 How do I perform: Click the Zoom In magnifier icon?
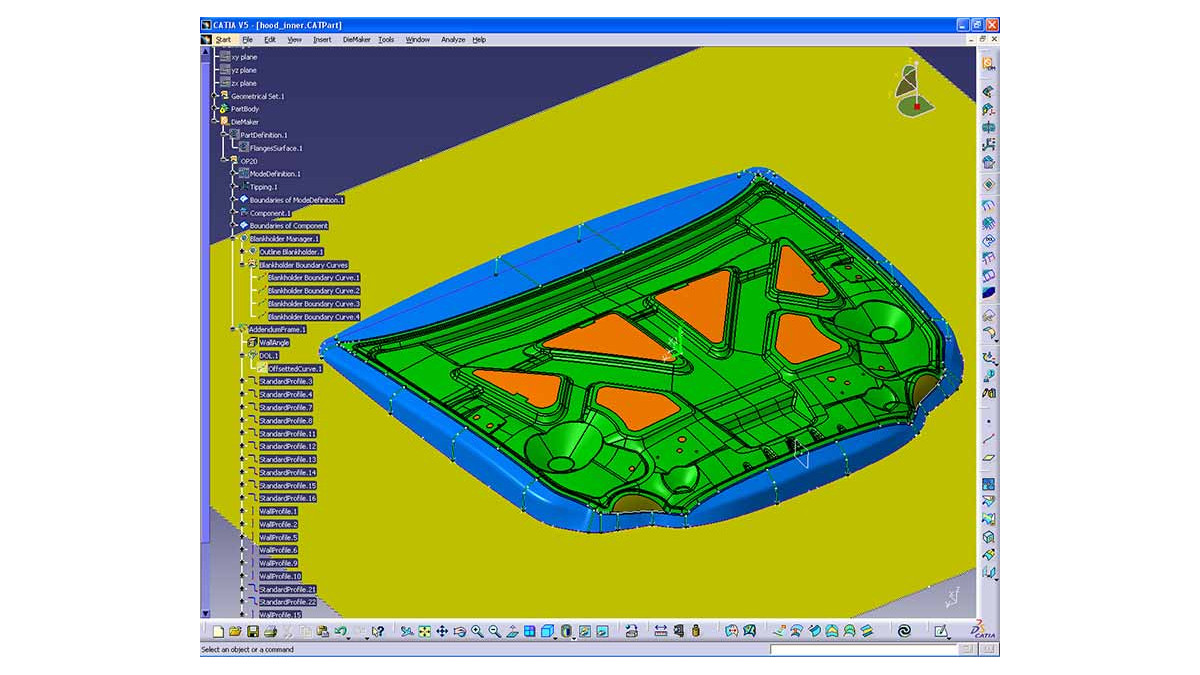coord(477,632)
